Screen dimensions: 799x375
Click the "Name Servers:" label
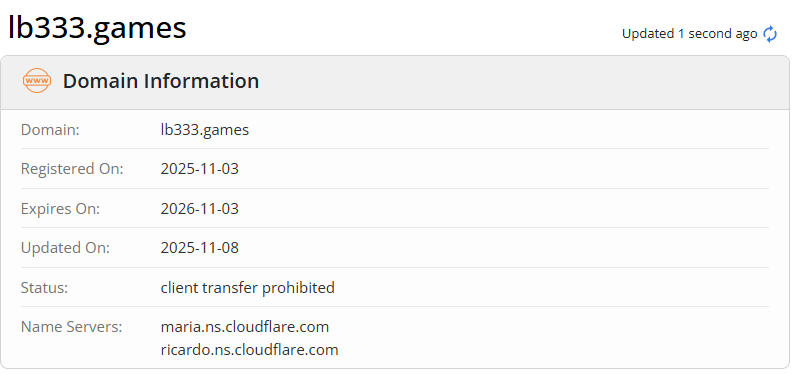coord(71,327)
